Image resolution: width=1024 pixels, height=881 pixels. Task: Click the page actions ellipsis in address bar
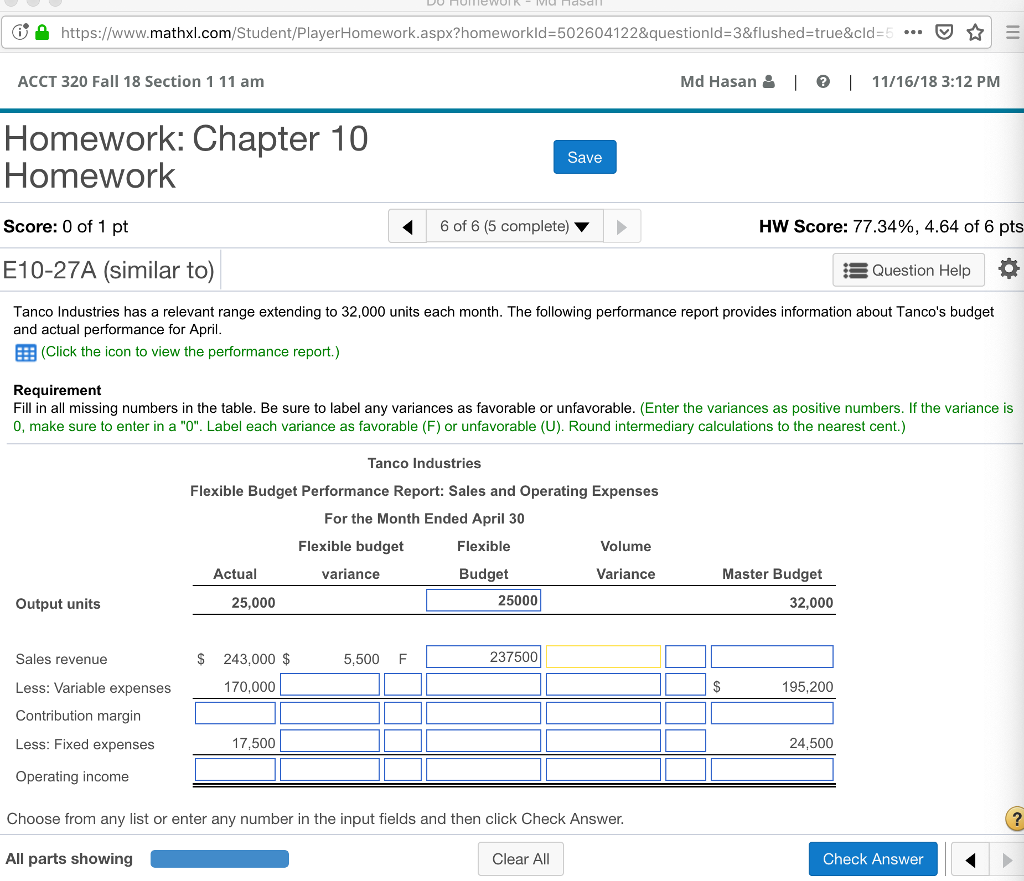[911, 31]
